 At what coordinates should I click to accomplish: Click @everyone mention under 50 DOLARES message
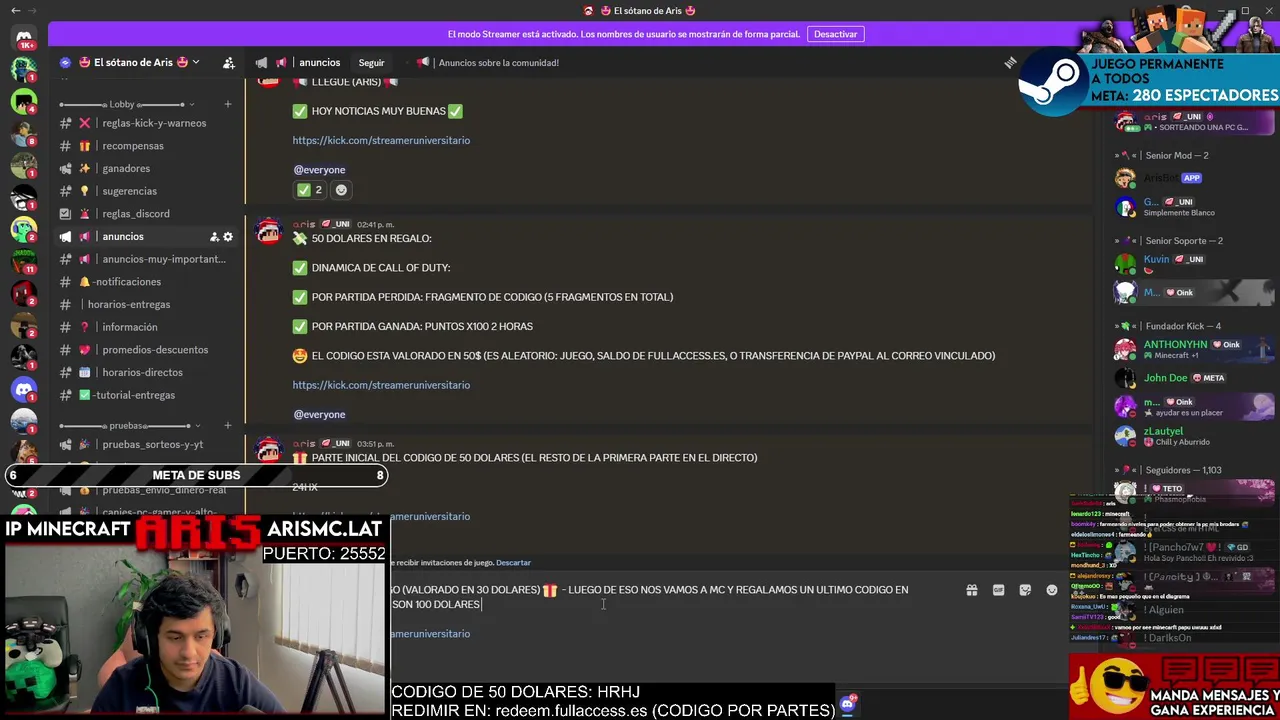click(x=319, y=414)
